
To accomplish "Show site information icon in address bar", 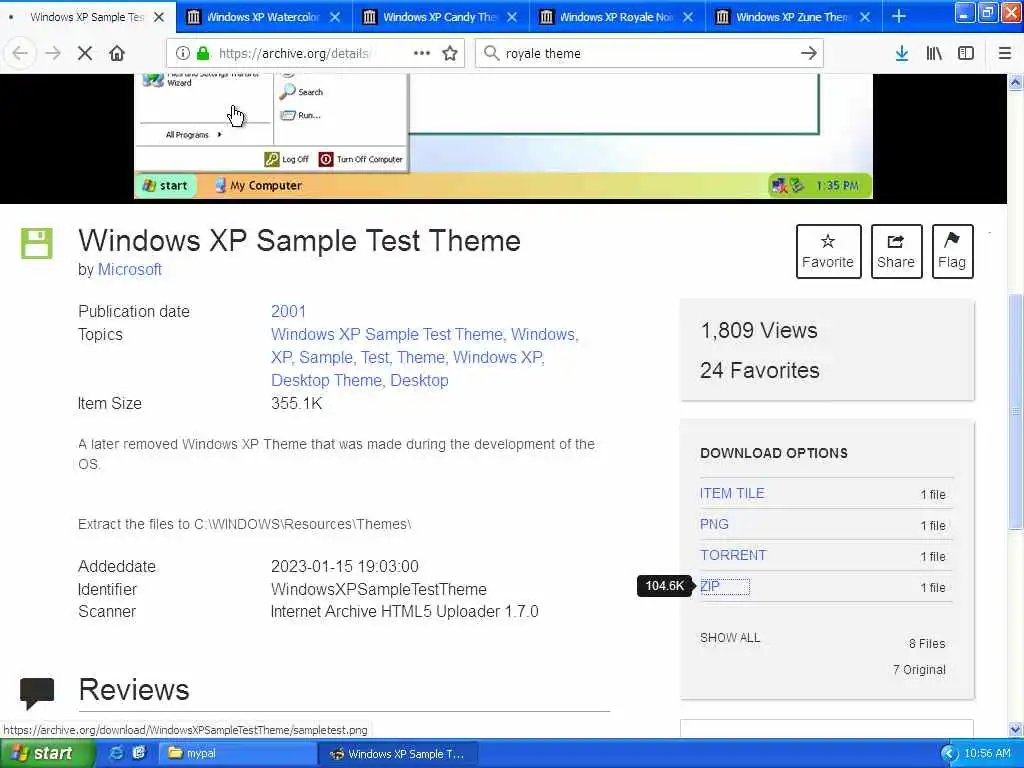I will [183, 54].
